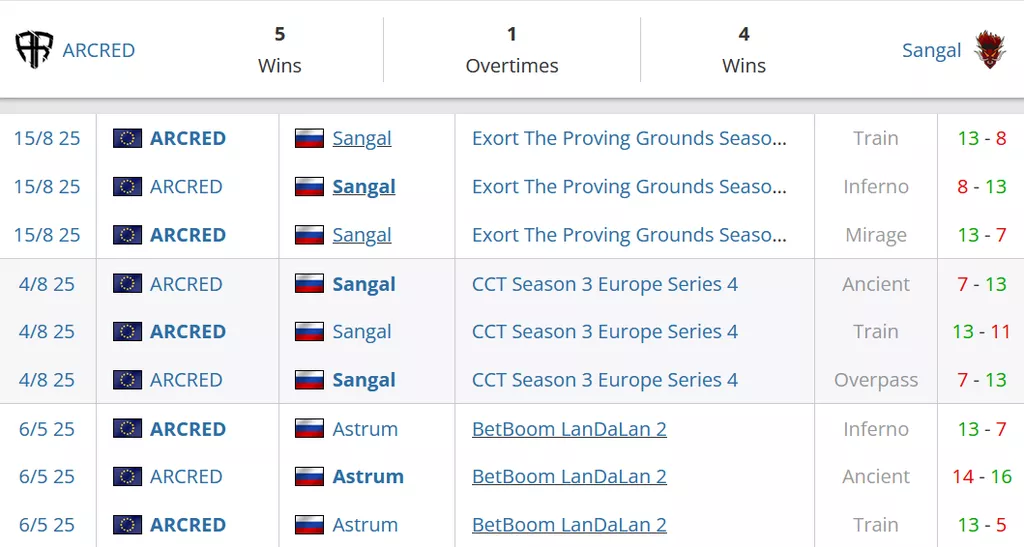Click Russian flag beside bold Astrum
Screen dimensions: 1024x547
[x=309, y=477]
